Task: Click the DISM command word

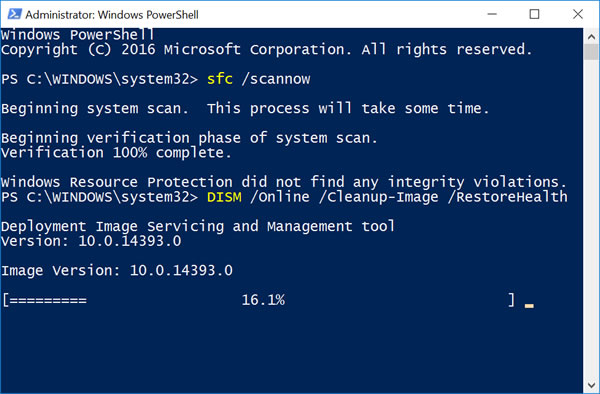Action: 224,197
